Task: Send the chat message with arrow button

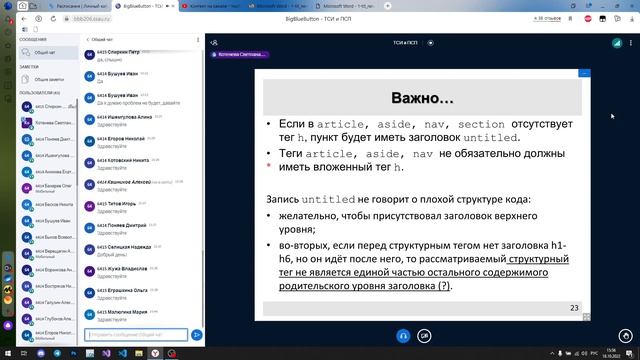Action: [x=197, y=335]
